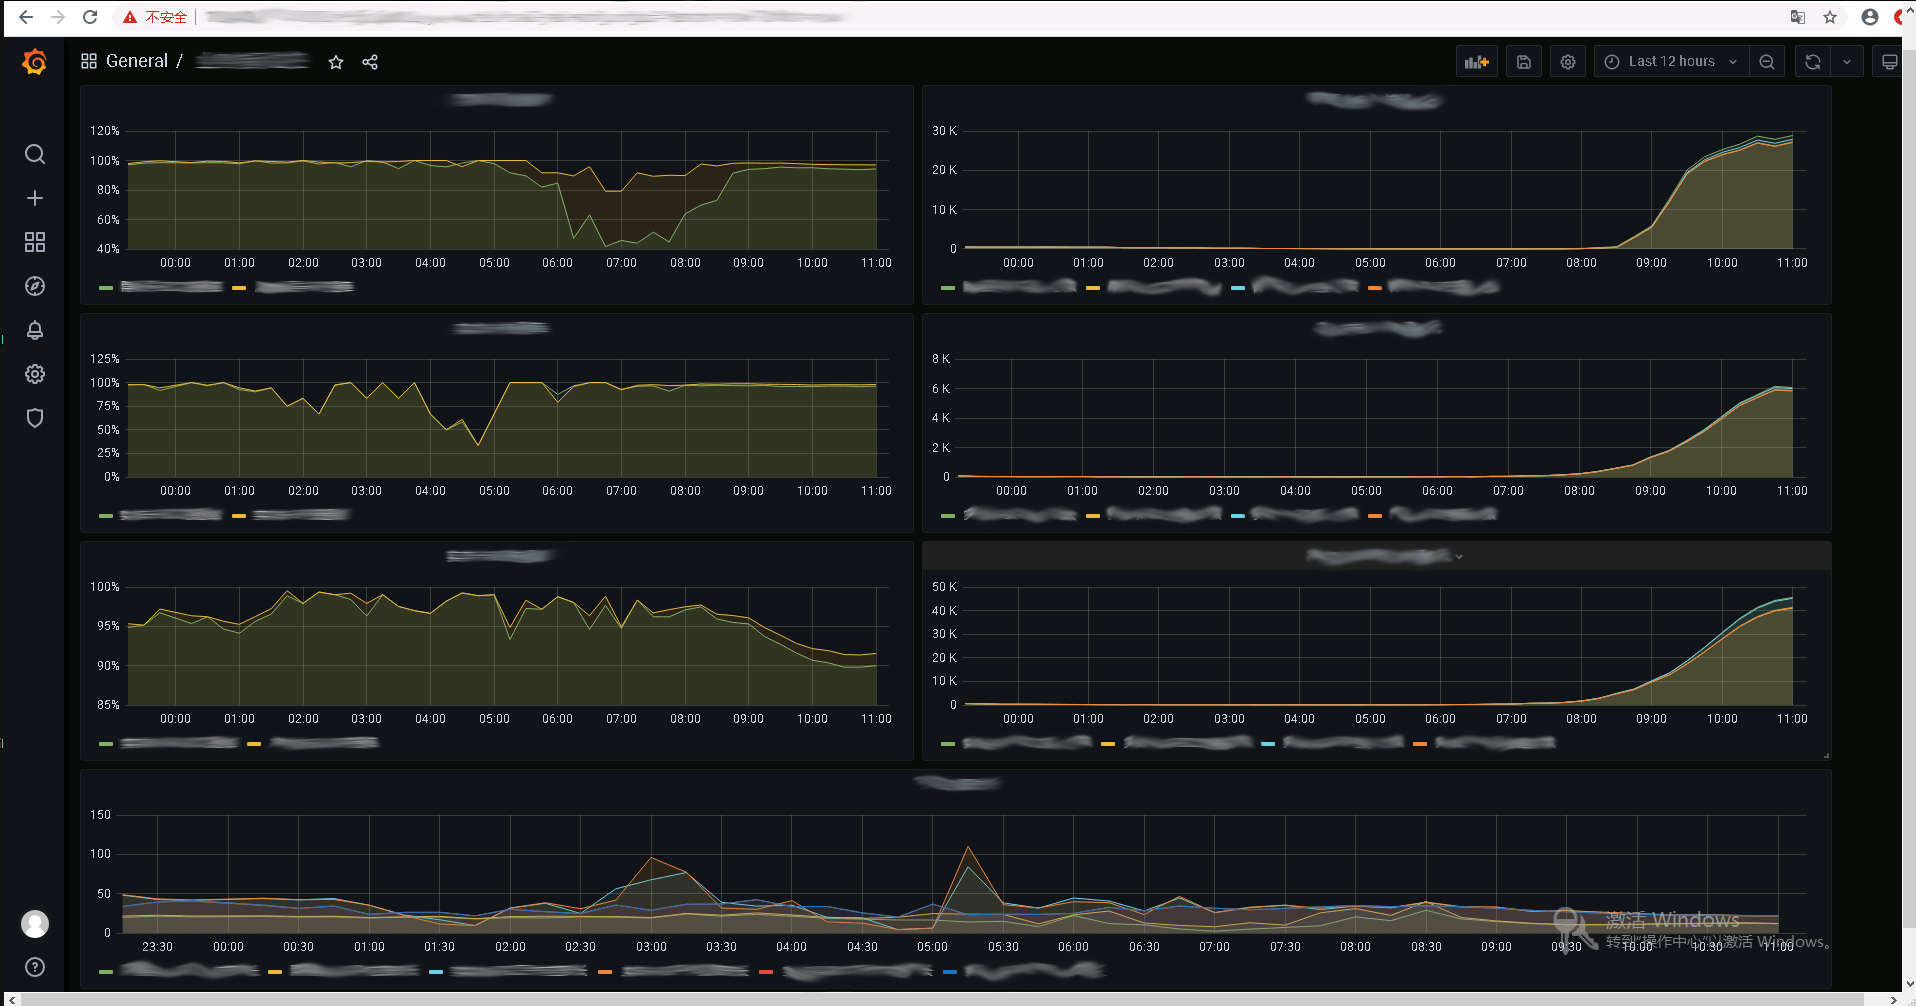Screen dimensions: 1916x1006
Task: Toggle the dark blue legend series of the bottom chart
Action: (1024, 971)
